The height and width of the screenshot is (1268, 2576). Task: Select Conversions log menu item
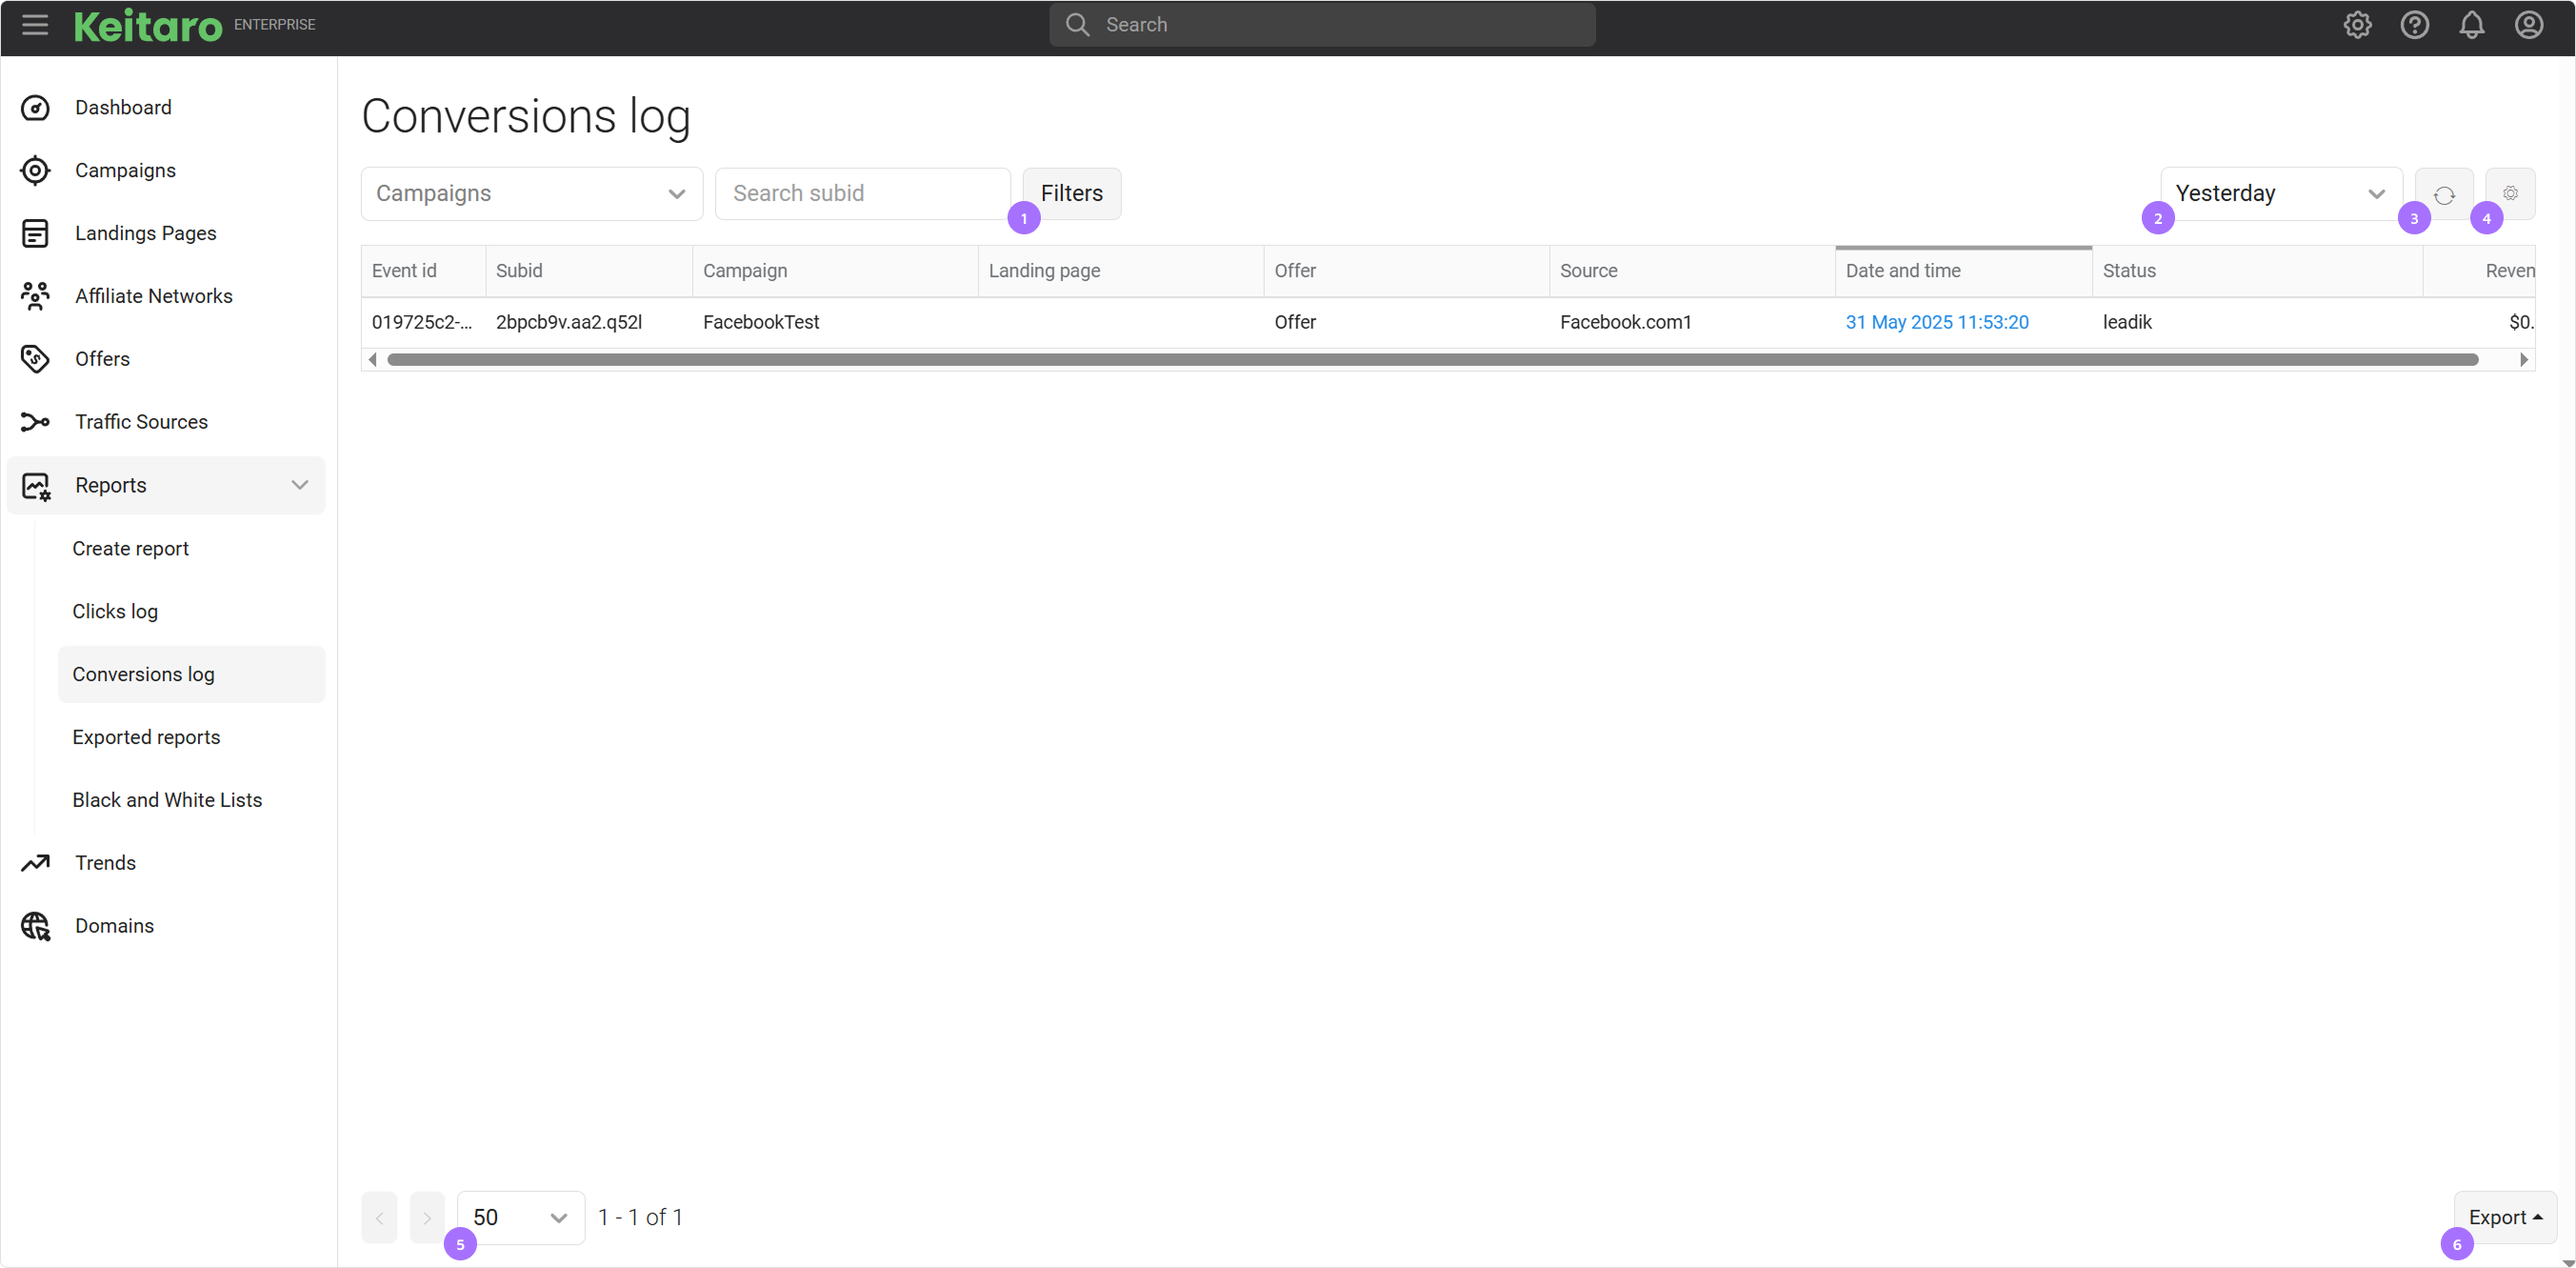pyautogui.click(x=191, y=675)
